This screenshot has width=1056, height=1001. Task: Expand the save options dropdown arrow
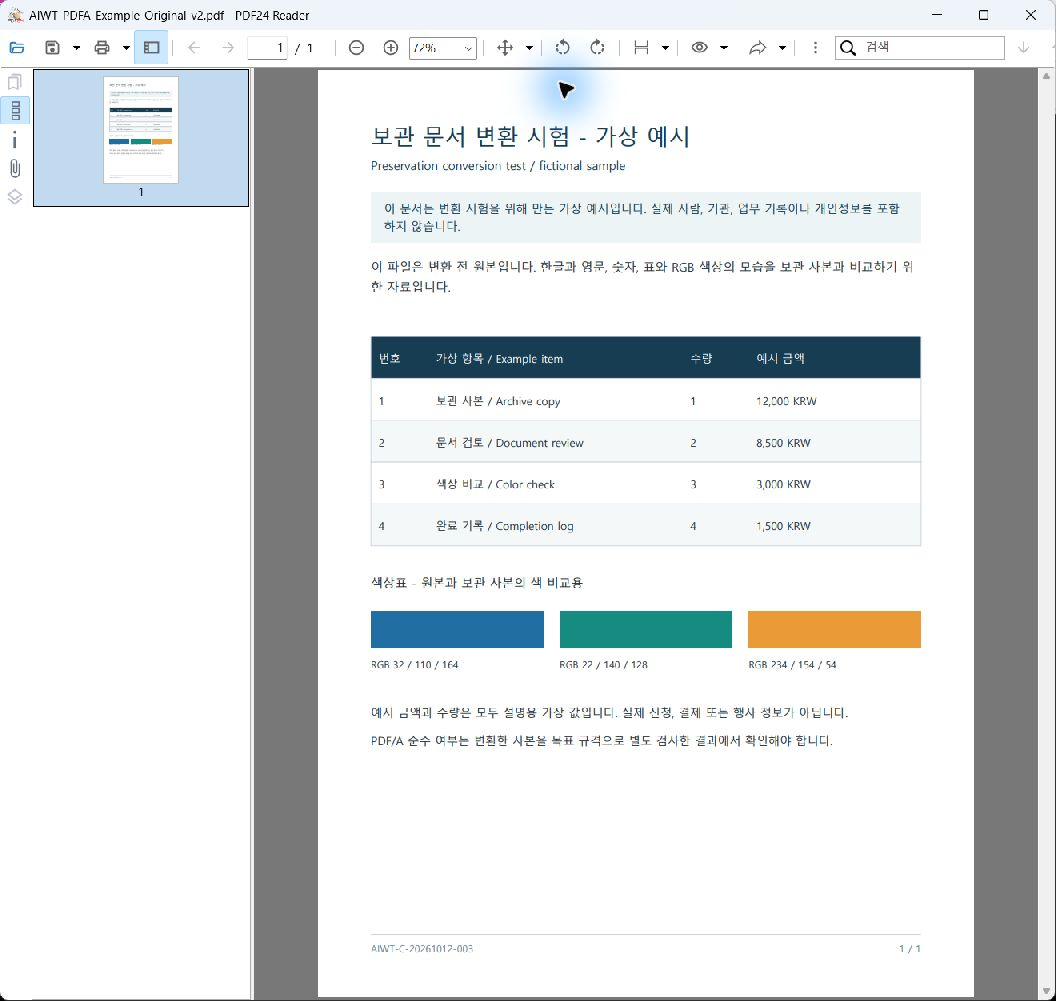point(76,48)
